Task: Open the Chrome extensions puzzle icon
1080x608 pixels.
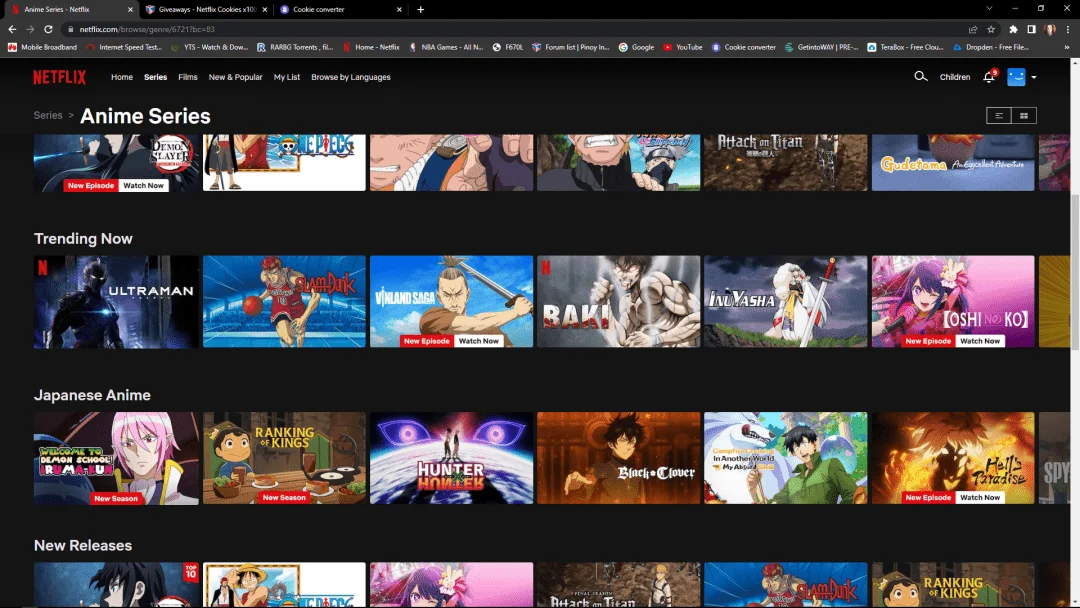Action: pos(1013,29)
